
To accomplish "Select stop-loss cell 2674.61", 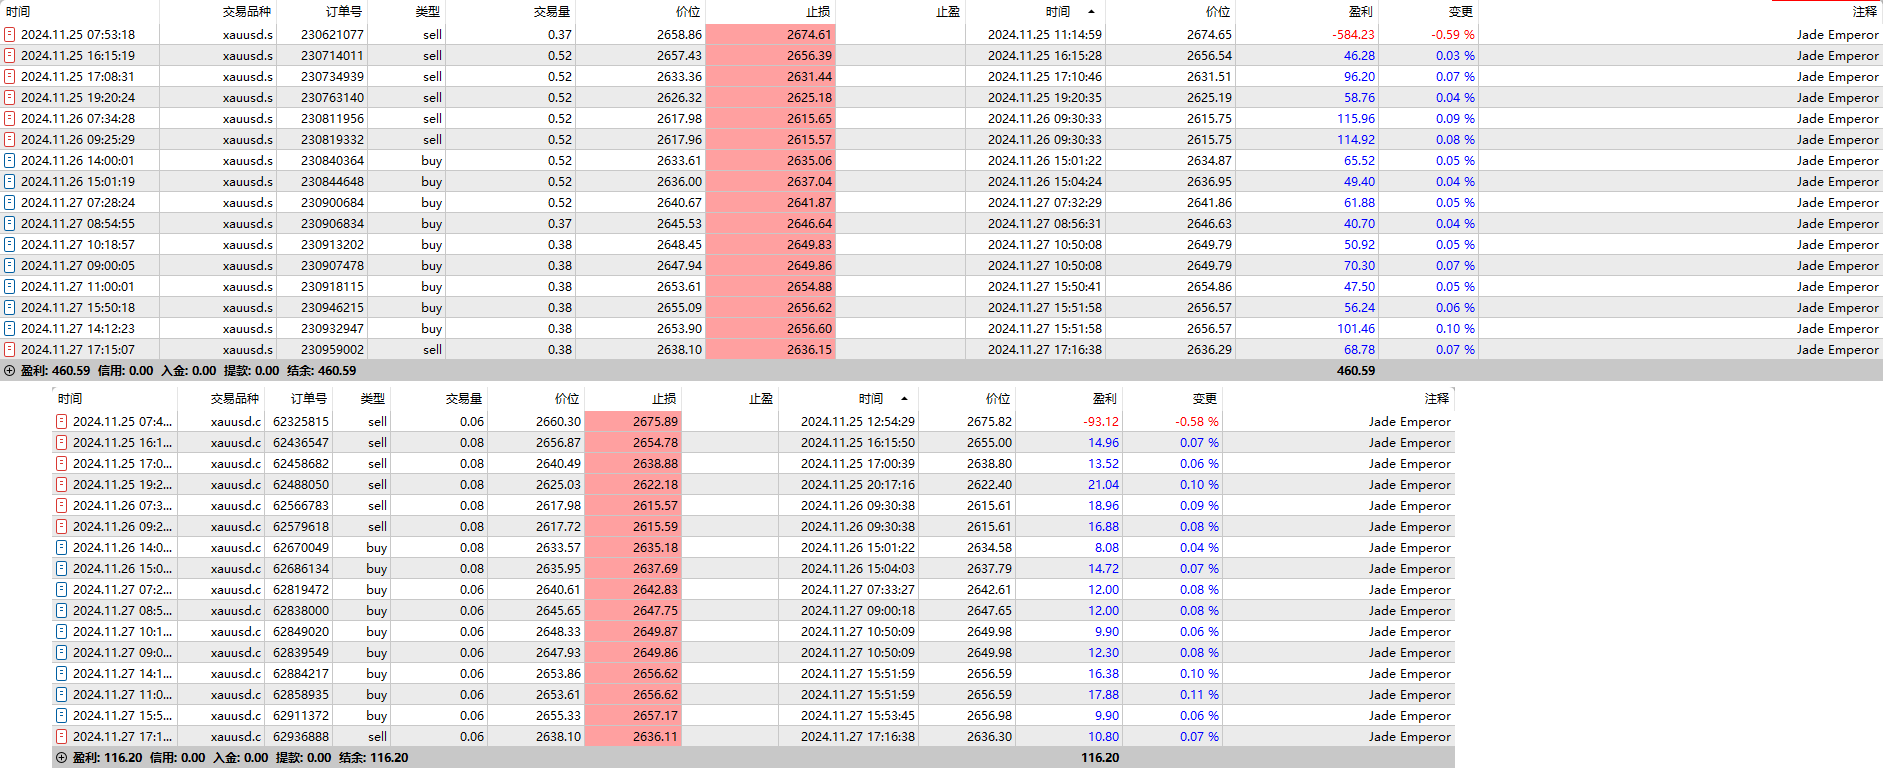I will tap(809, 34).
